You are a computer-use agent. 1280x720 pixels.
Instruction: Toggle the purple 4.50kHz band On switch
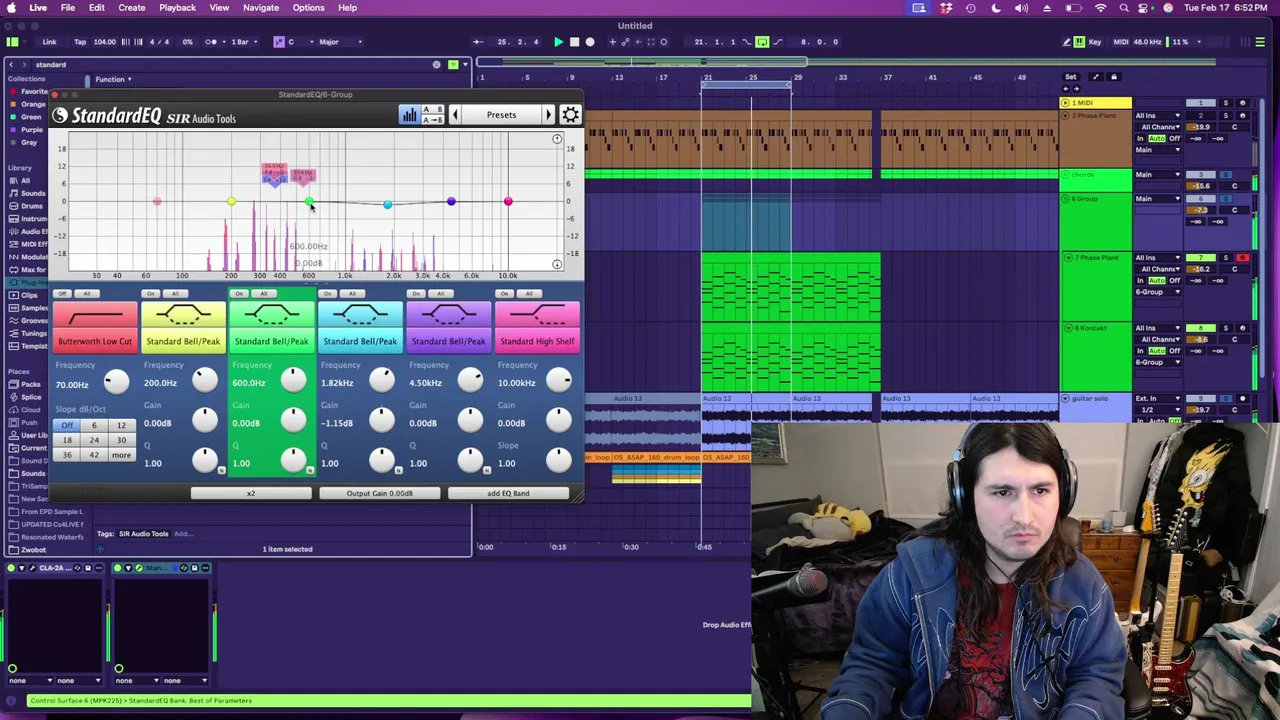415,294
